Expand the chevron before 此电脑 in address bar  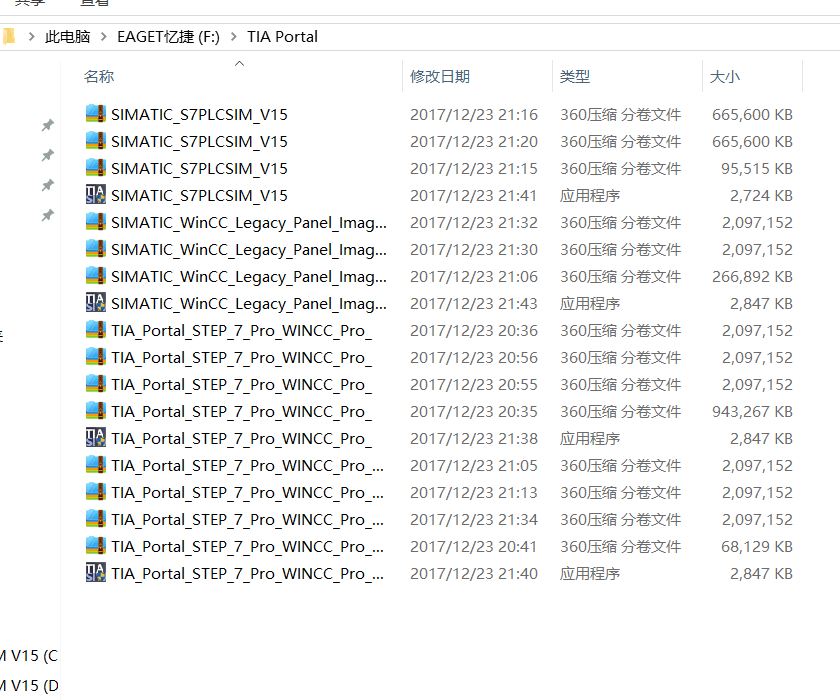[32, 37]
